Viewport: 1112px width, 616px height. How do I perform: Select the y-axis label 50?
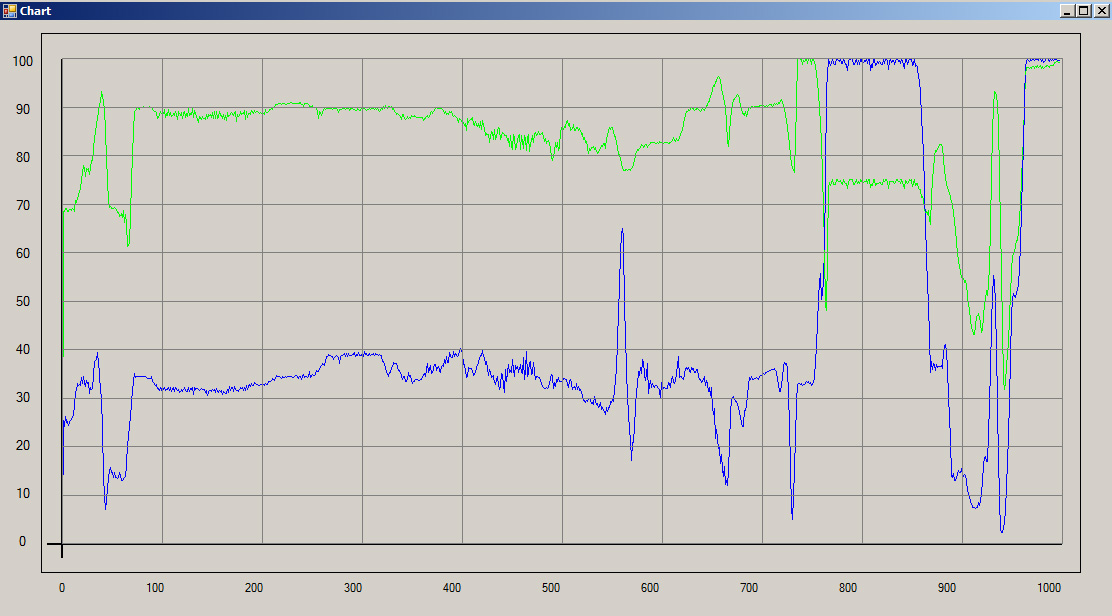click(x=23, y=301)
